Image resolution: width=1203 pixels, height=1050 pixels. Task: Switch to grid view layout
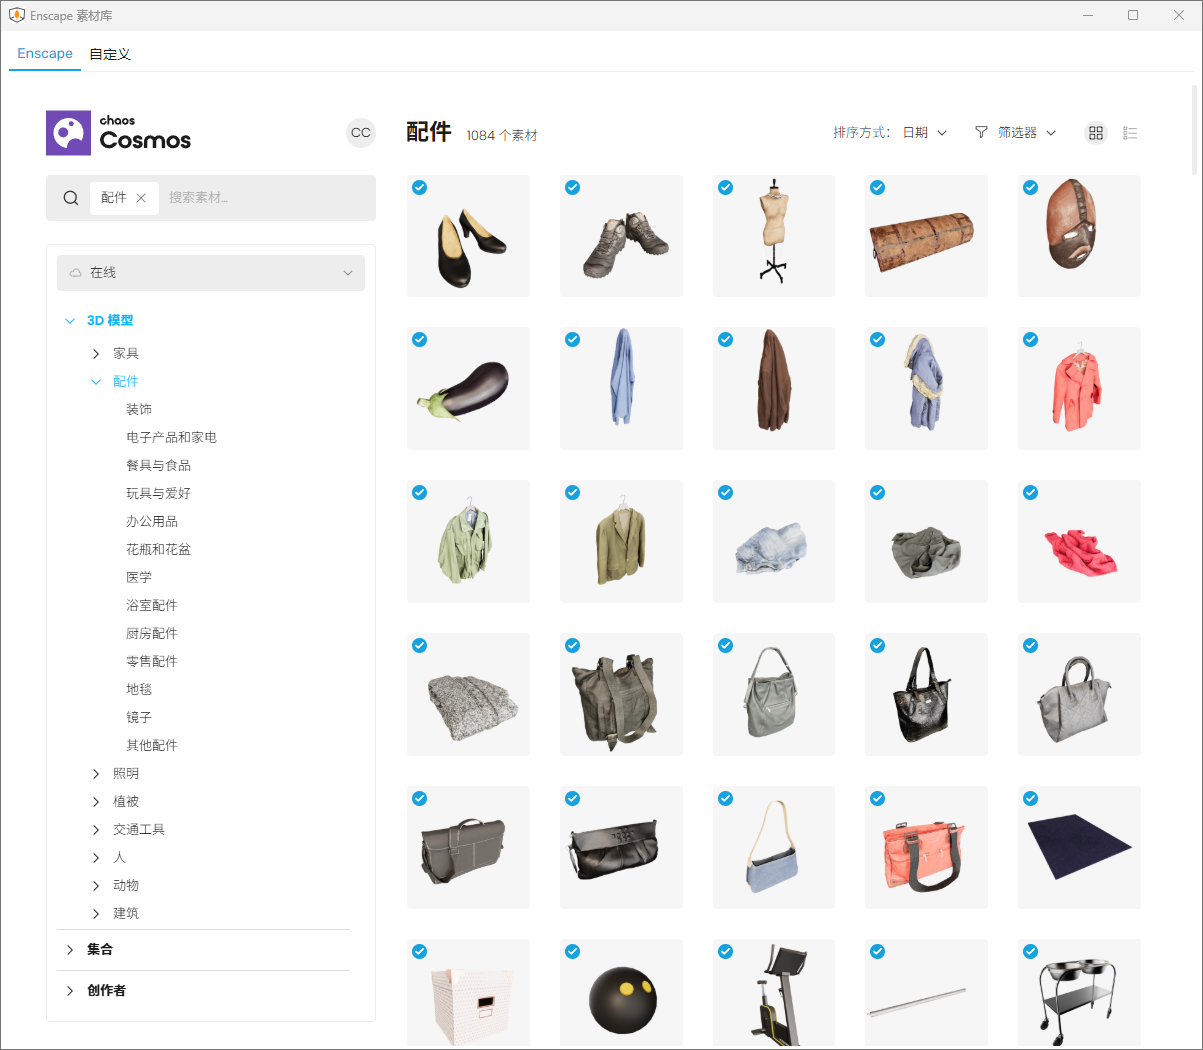point(1096,133)
